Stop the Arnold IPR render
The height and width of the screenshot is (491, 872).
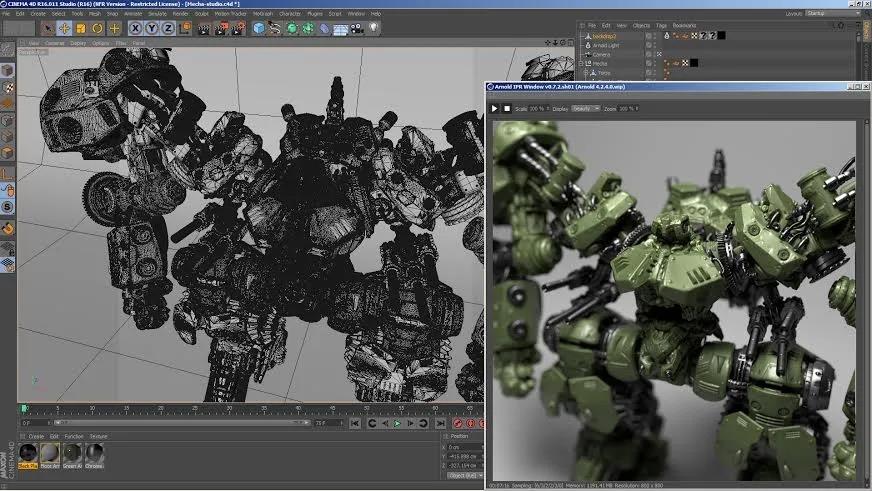(x=507, y=108)
